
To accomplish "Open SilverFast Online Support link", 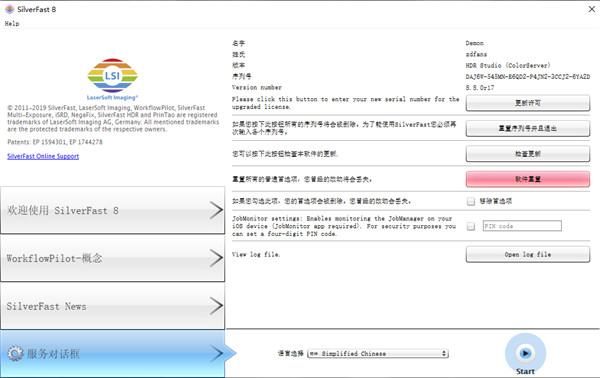I will (43, 156).
